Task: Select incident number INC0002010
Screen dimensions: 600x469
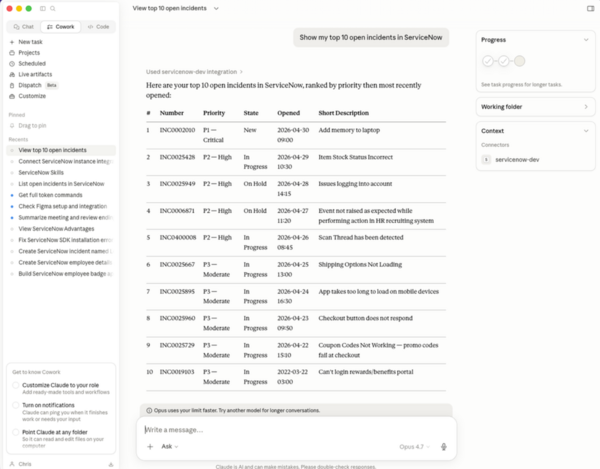Action: pos(177,130)
